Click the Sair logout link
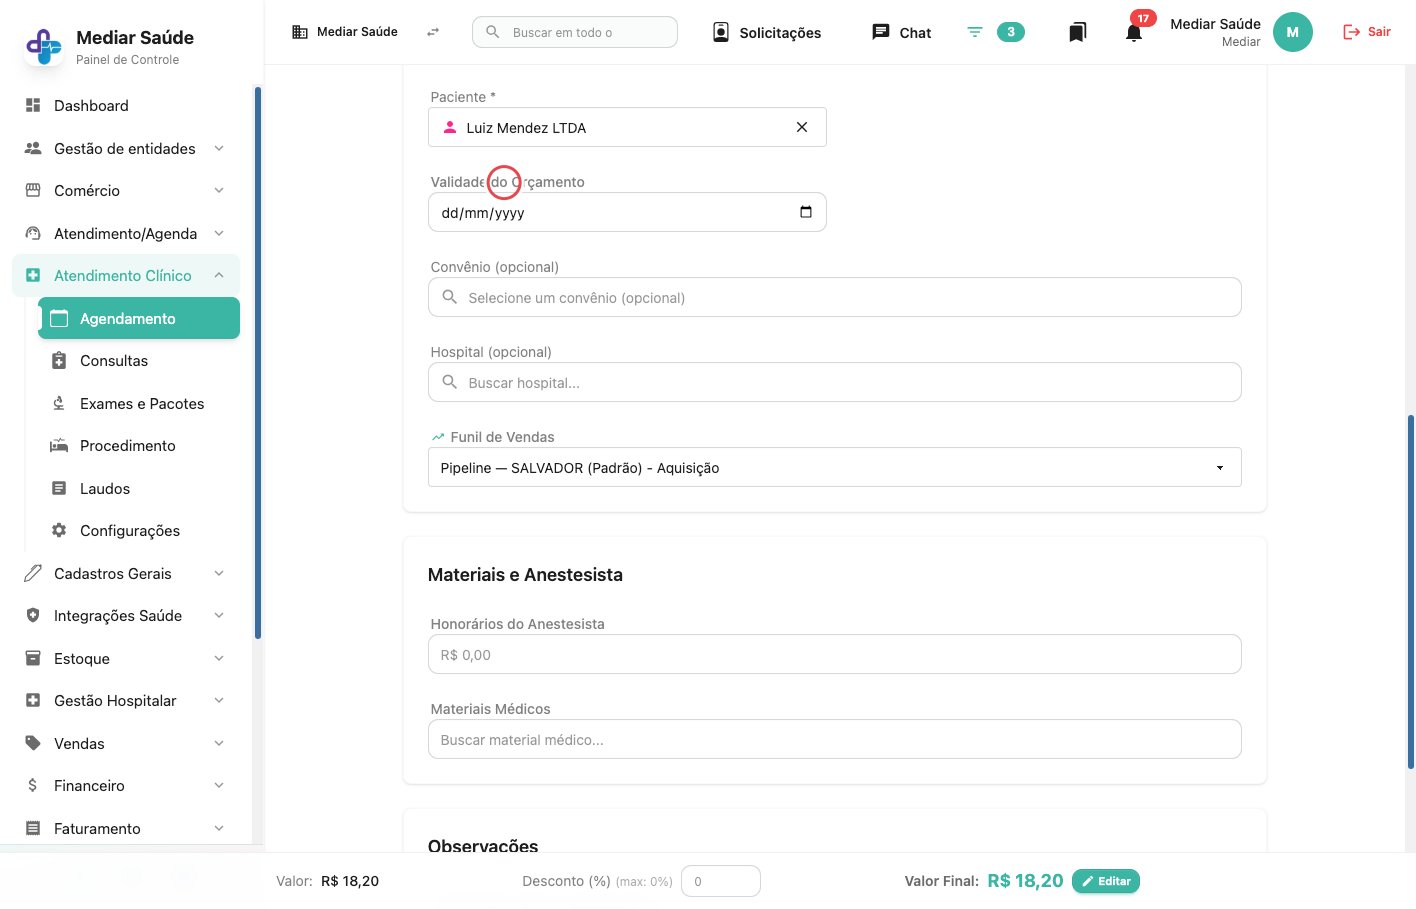Screen dimensions: 1416x909 1367,32
